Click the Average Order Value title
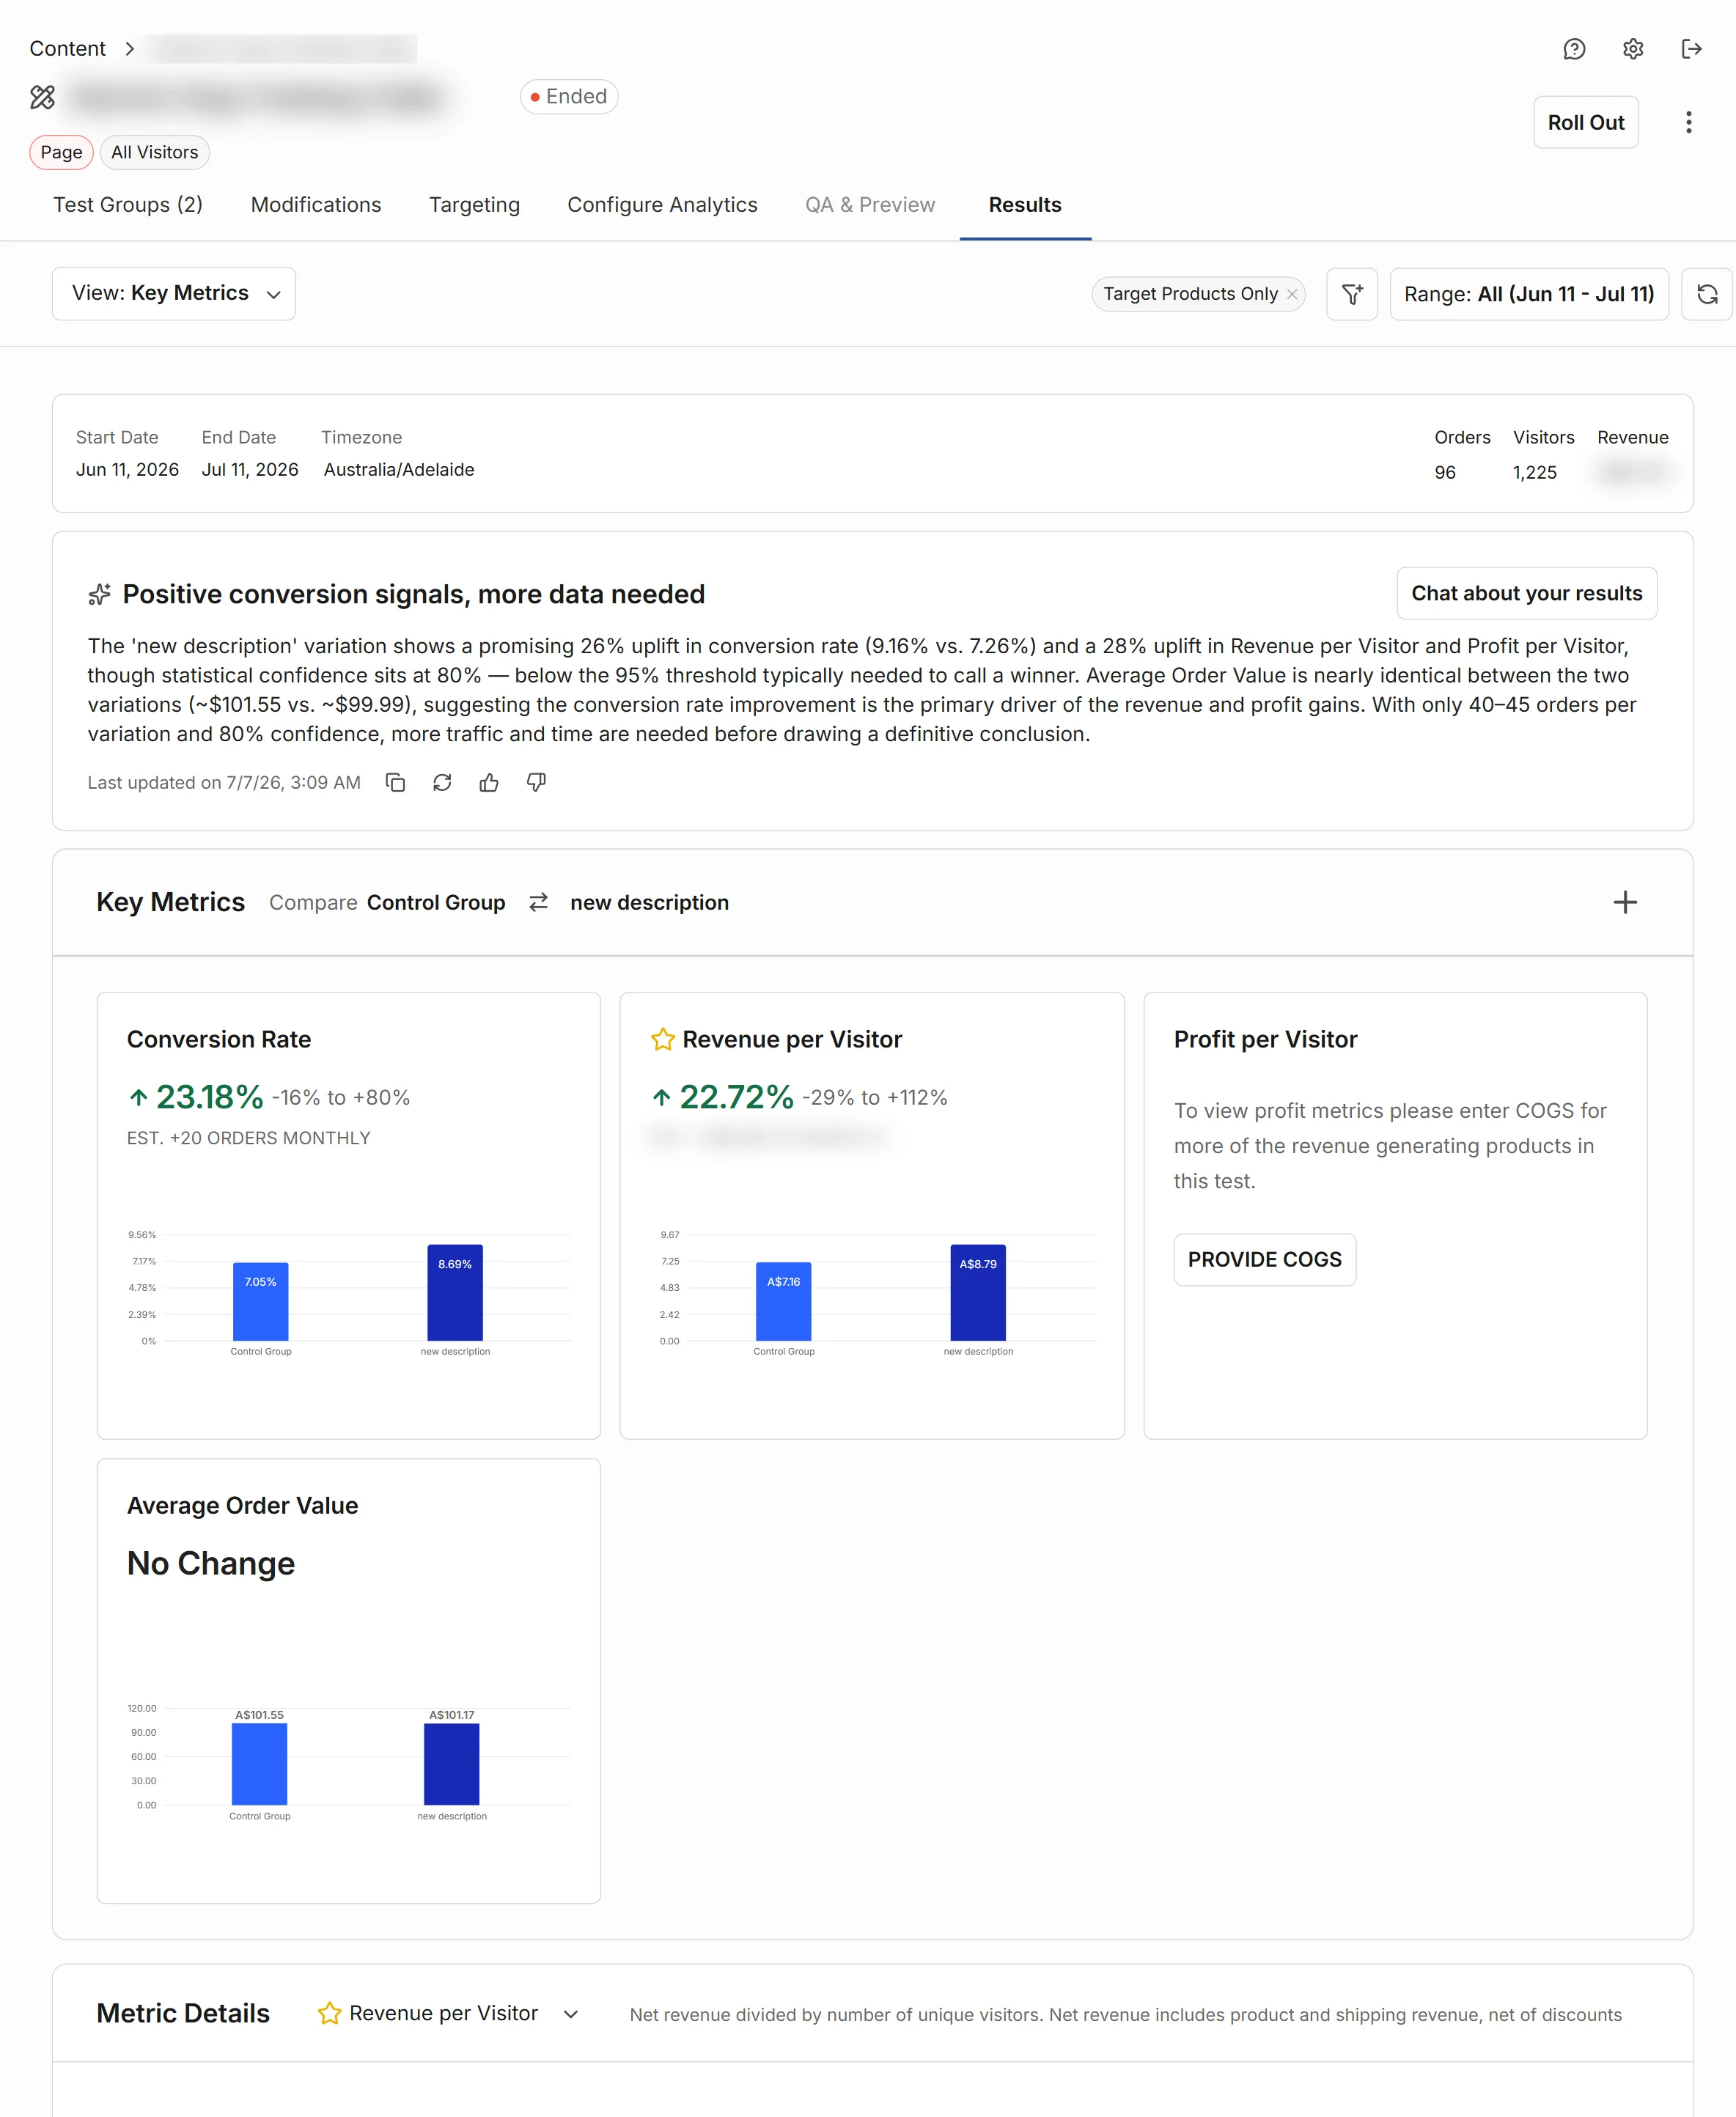This screenshot has width=1736, height=2117. (242, 1505)
